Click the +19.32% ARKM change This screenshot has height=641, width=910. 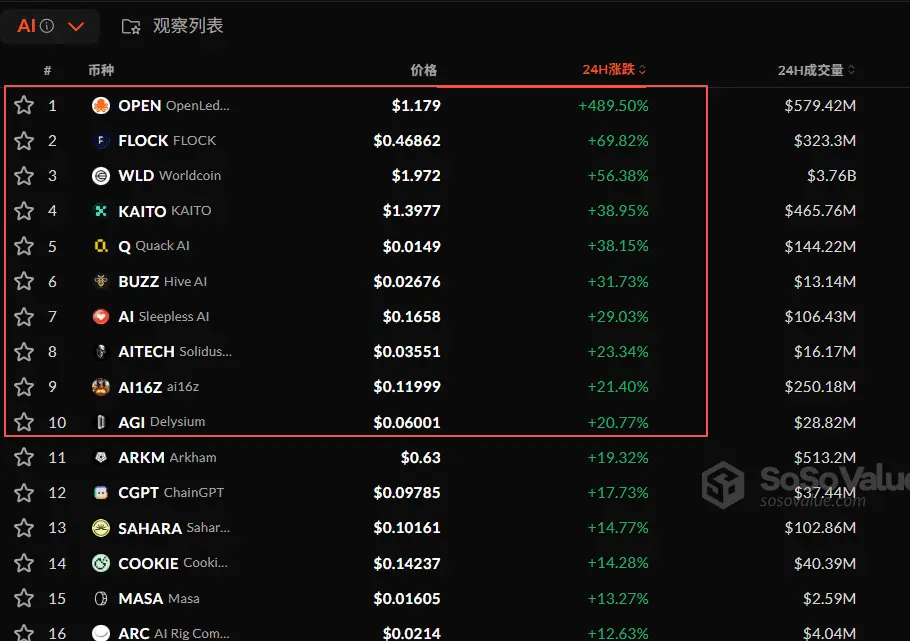coord(618,458)
